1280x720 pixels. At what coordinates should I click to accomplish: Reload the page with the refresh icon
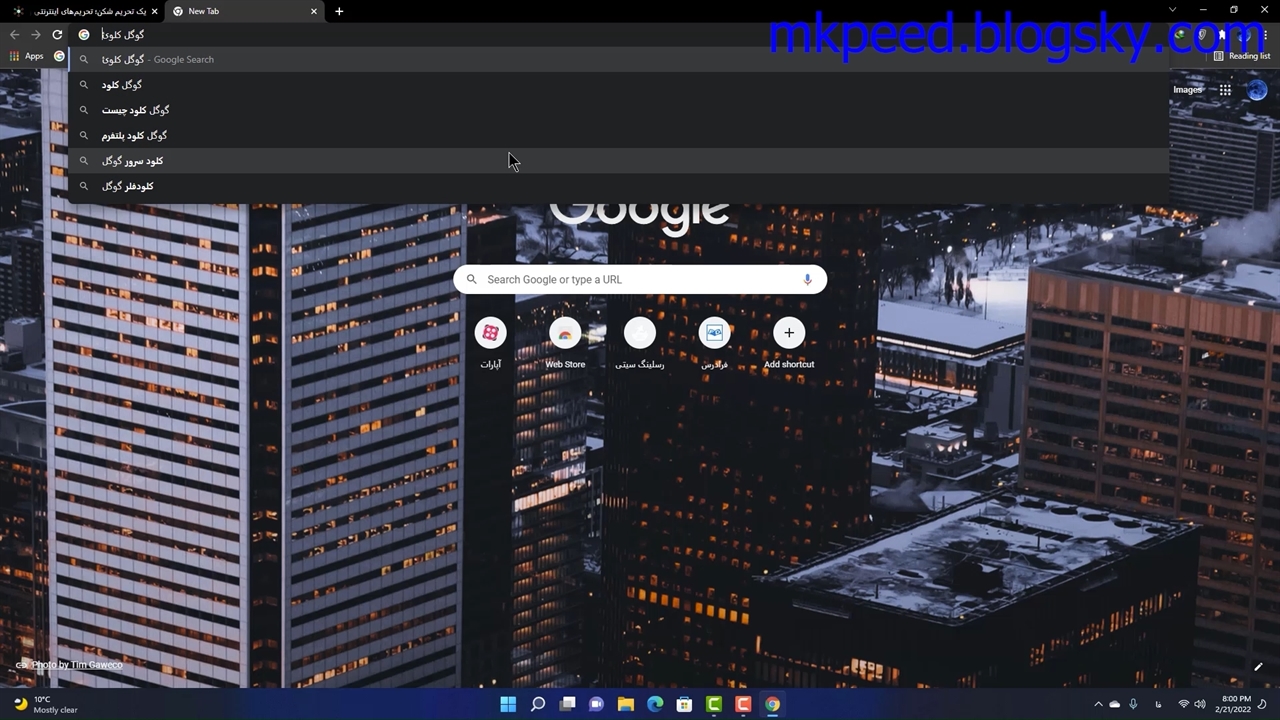[x=57, y=34]
